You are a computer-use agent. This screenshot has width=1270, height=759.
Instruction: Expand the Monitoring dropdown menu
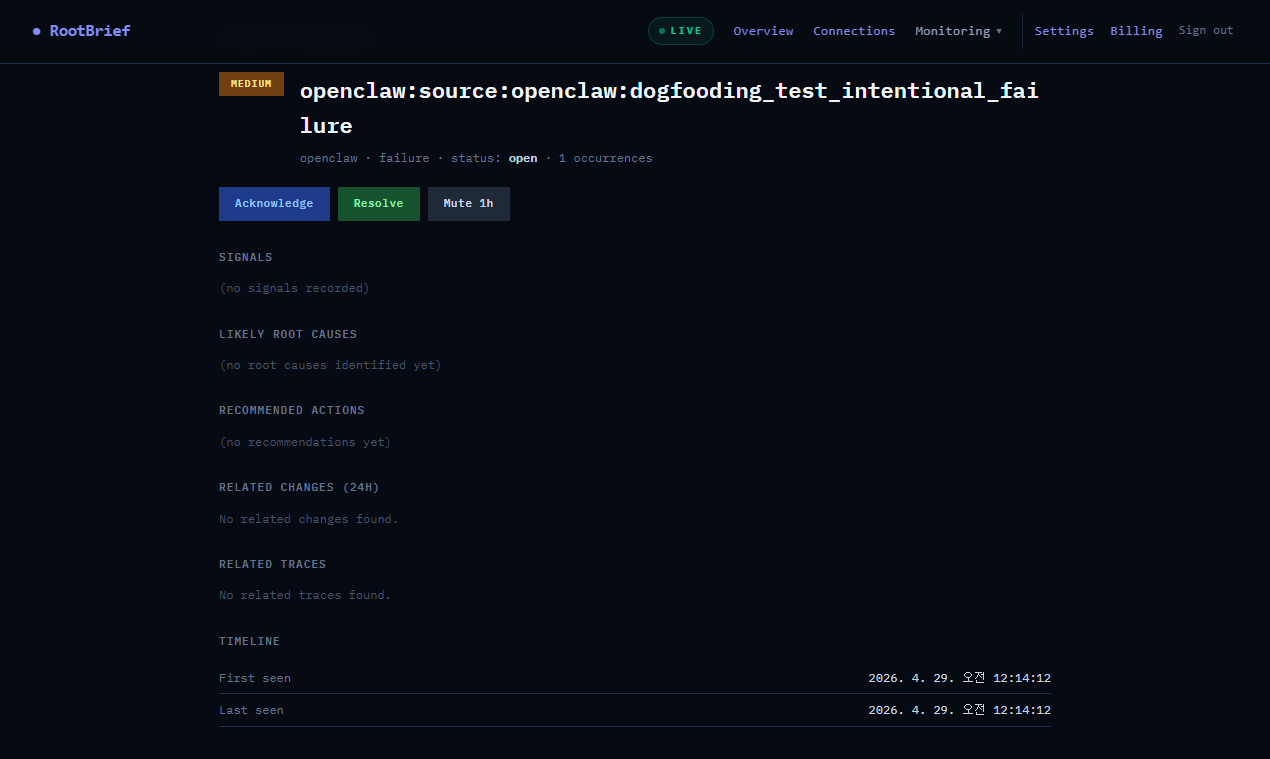(958, 31)
